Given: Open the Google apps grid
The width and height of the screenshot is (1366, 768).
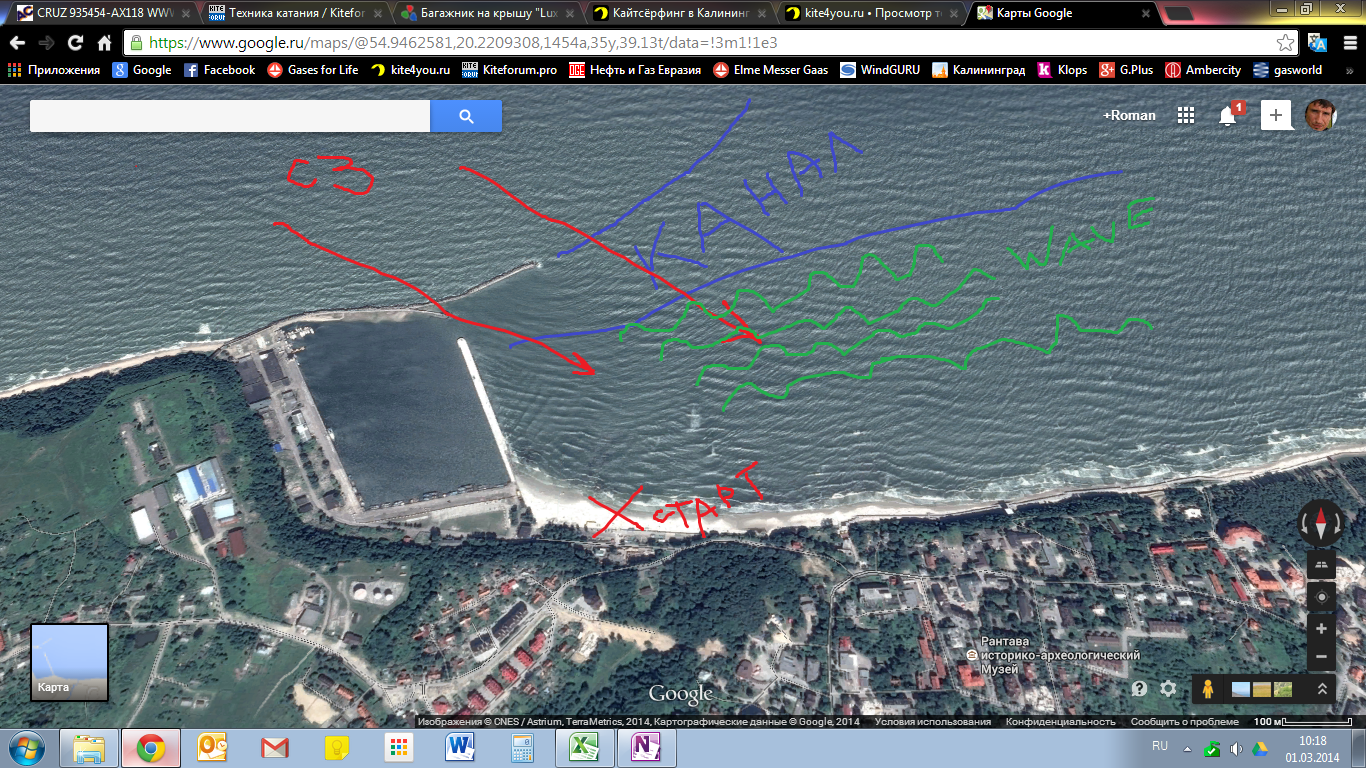Looking at the screenshot, I should (x=1186, y=115).
